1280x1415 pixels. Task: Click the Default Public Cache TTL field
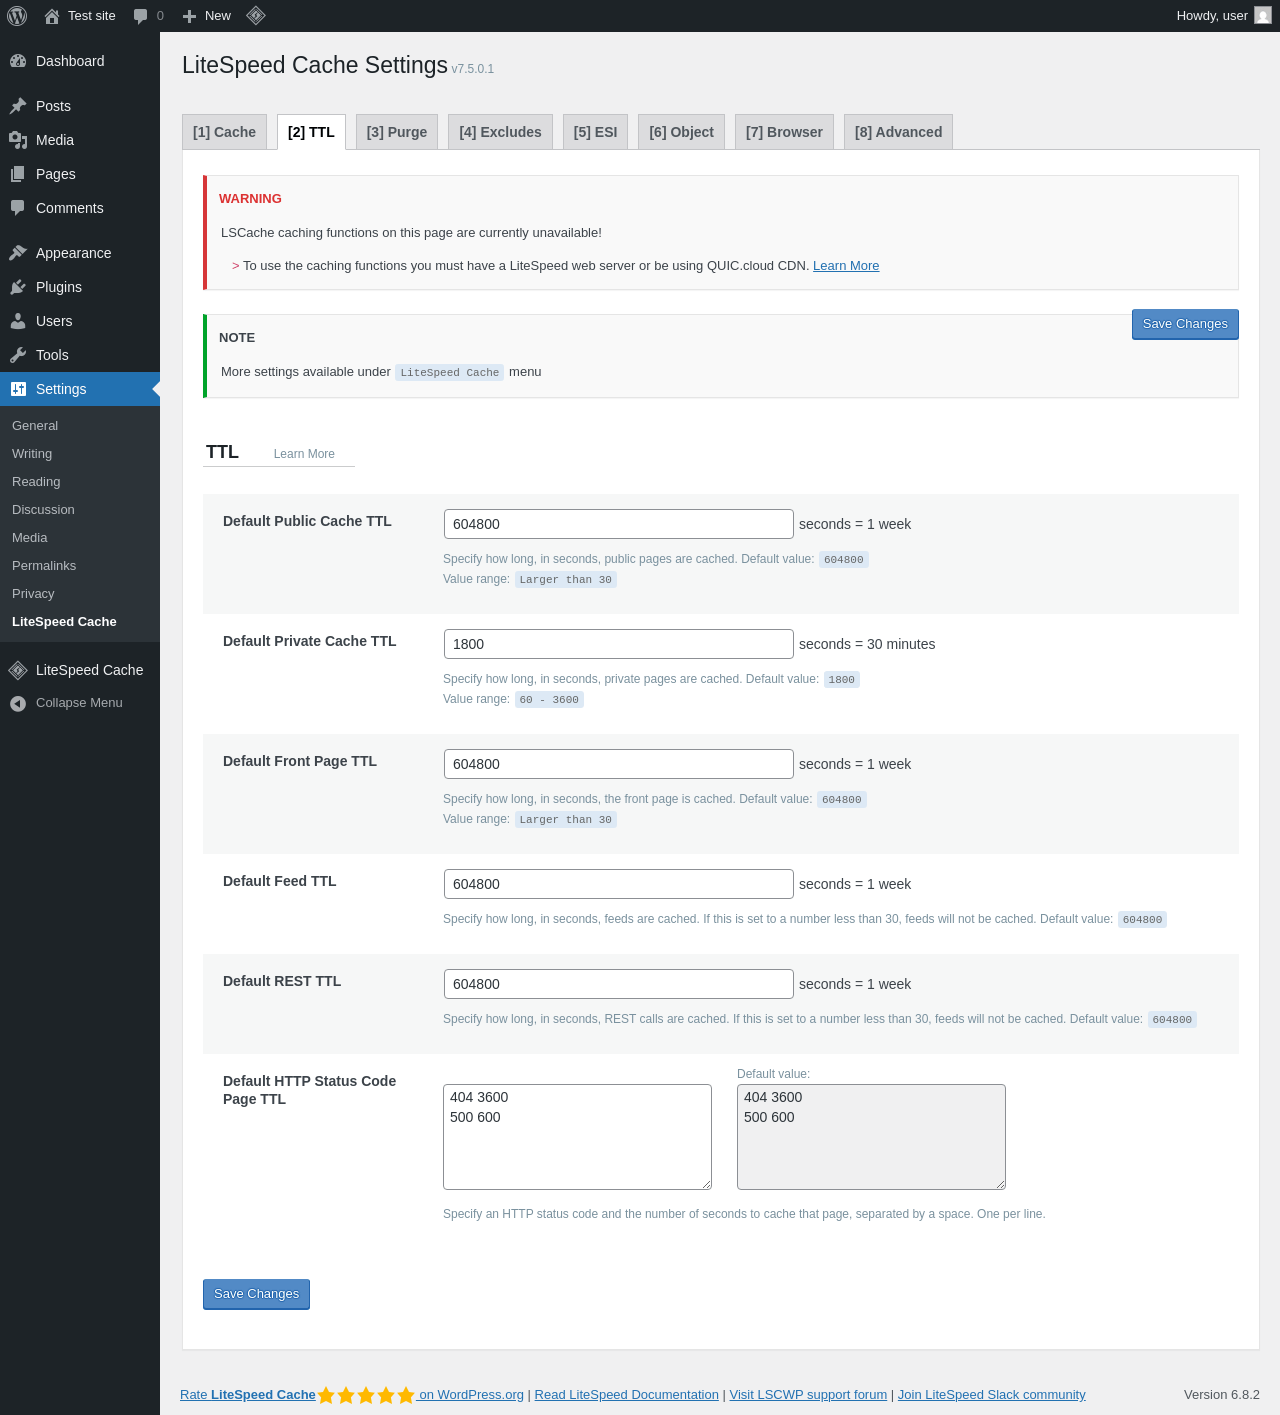tap(619, 524)
